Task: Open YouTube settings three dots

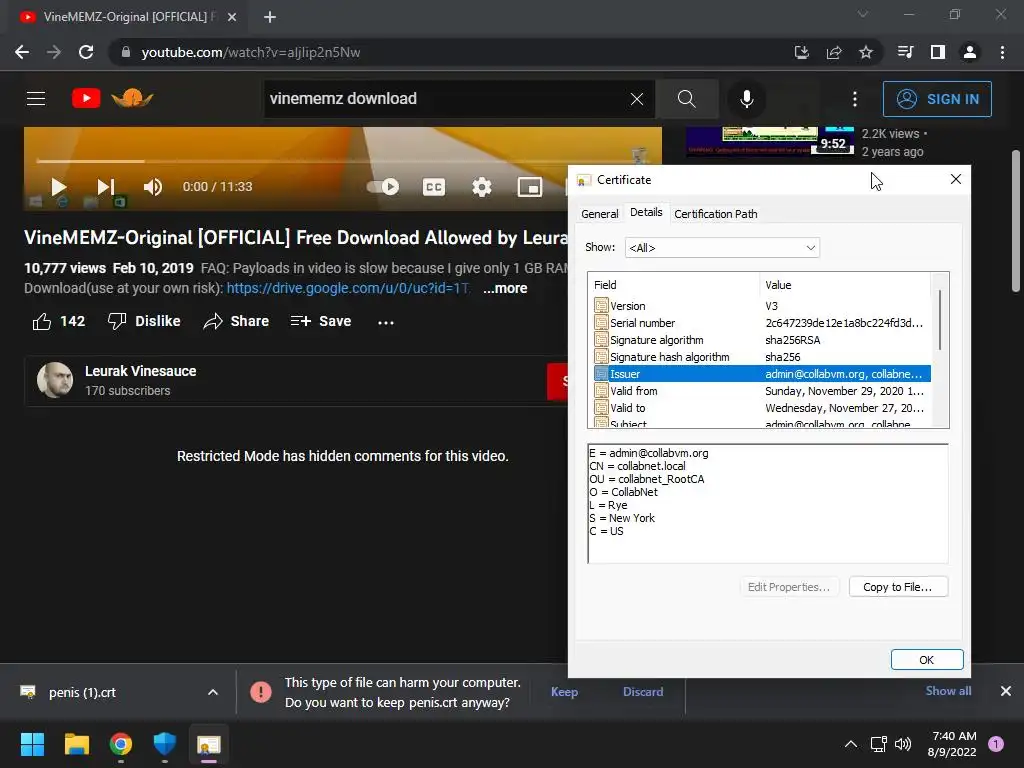Action: [x=855, y=99]
